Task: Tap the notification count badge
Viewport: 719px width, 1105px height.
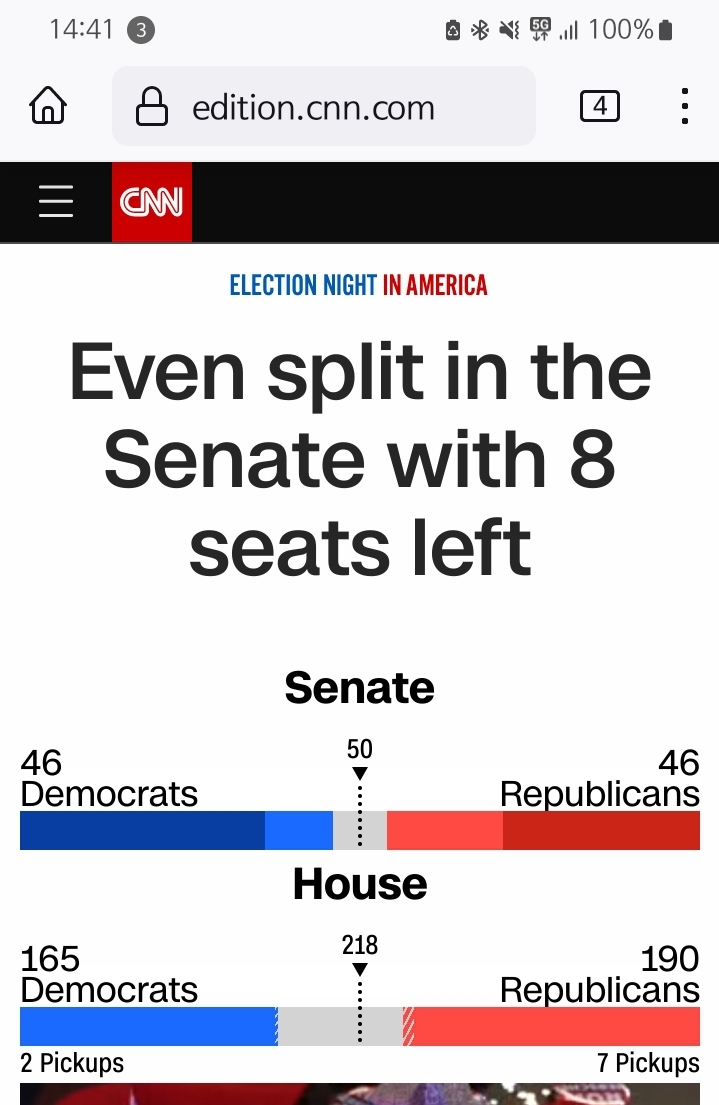Action: point(141,30)
